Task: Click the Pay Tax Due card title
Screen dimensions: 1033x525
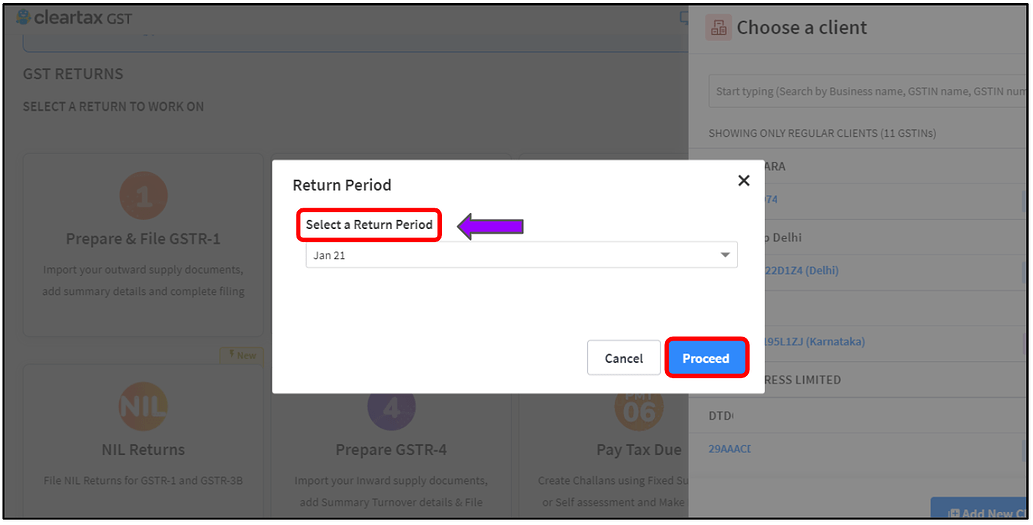Action: (x=639, y=450)
